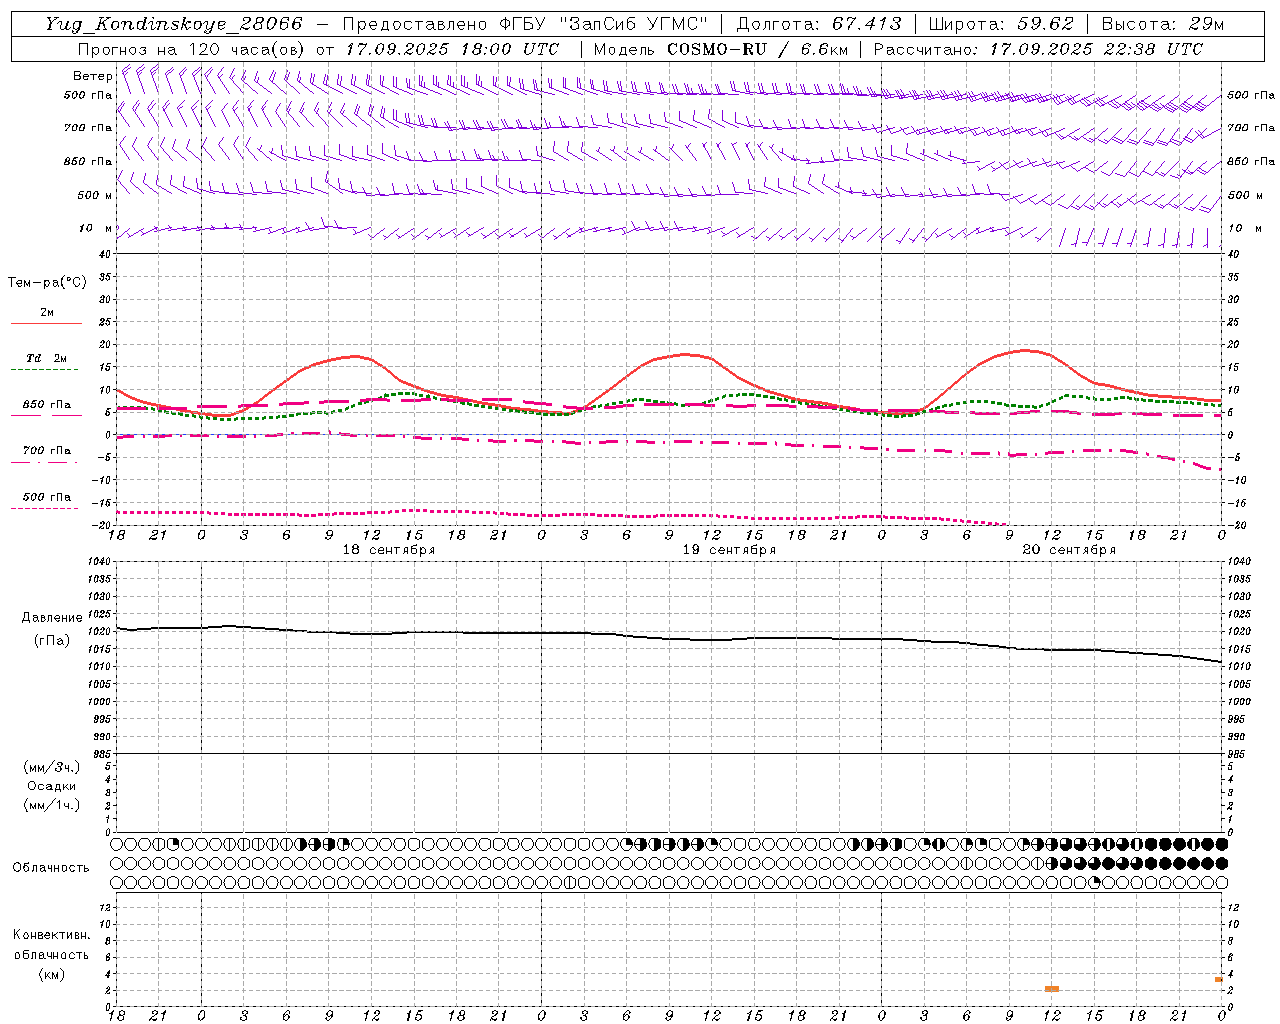The height and width of the screenshot is (1024, 1280).
Task: Click the Модель COSMO-RU / 6.6км label
Action: coord(721,49)
